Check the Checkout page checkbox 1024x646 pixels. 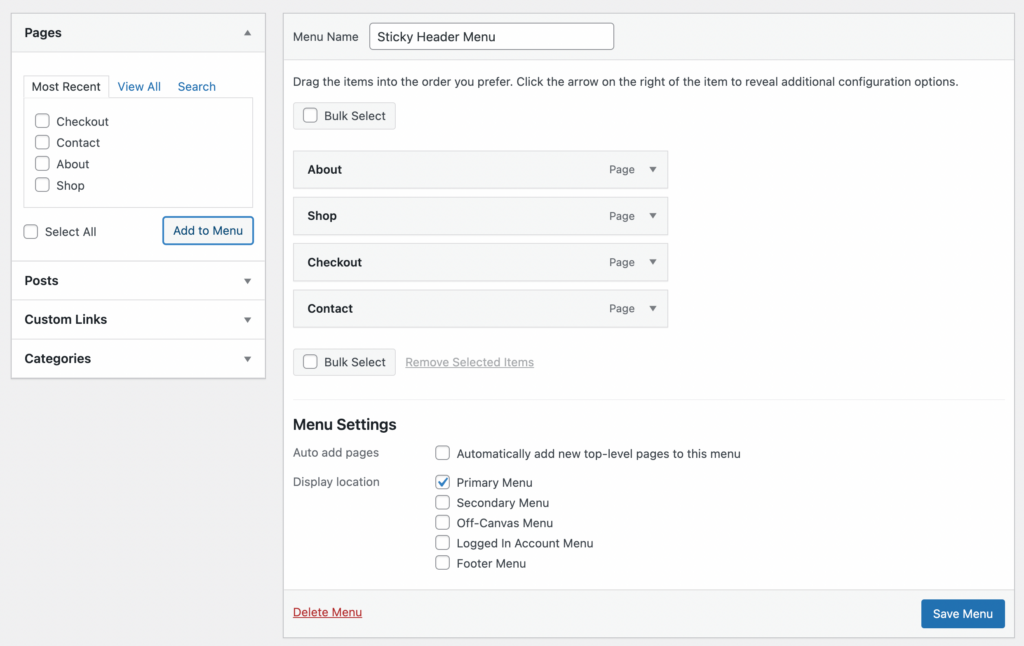coord(42,120)
